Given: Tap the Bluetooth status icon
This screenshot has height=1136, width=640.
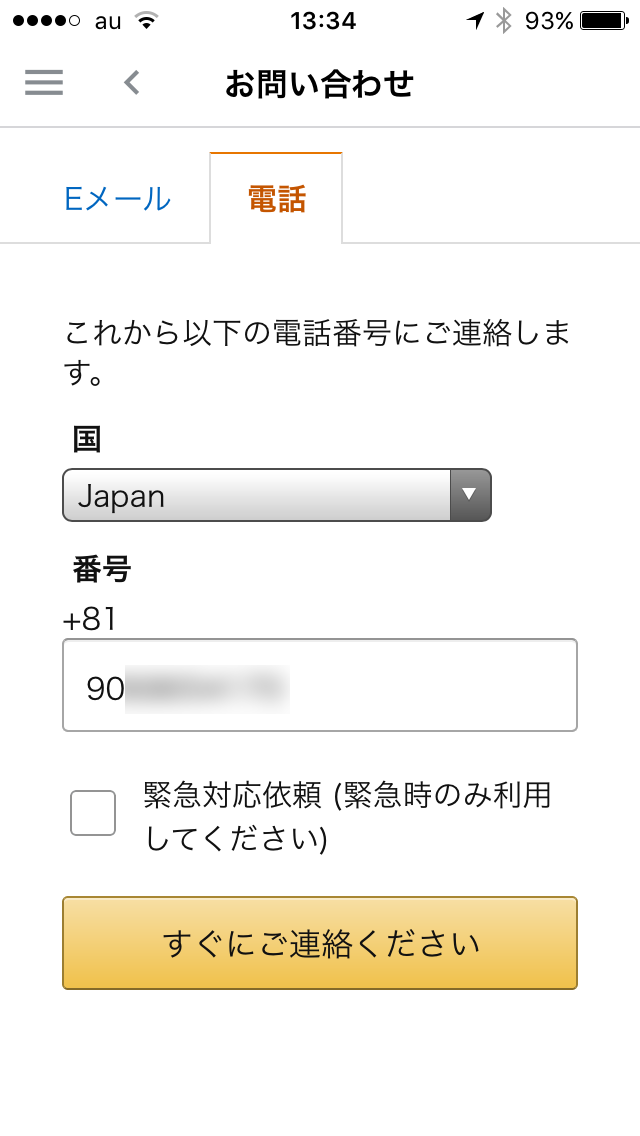Looking at the screenshot, I should coord(503,21).
